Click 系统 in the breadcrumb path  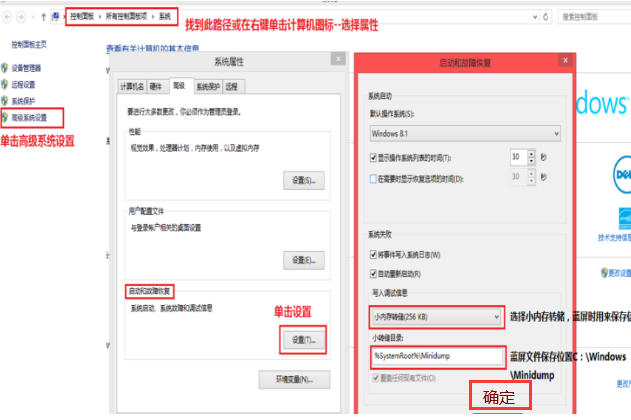(x=165, y=16)
